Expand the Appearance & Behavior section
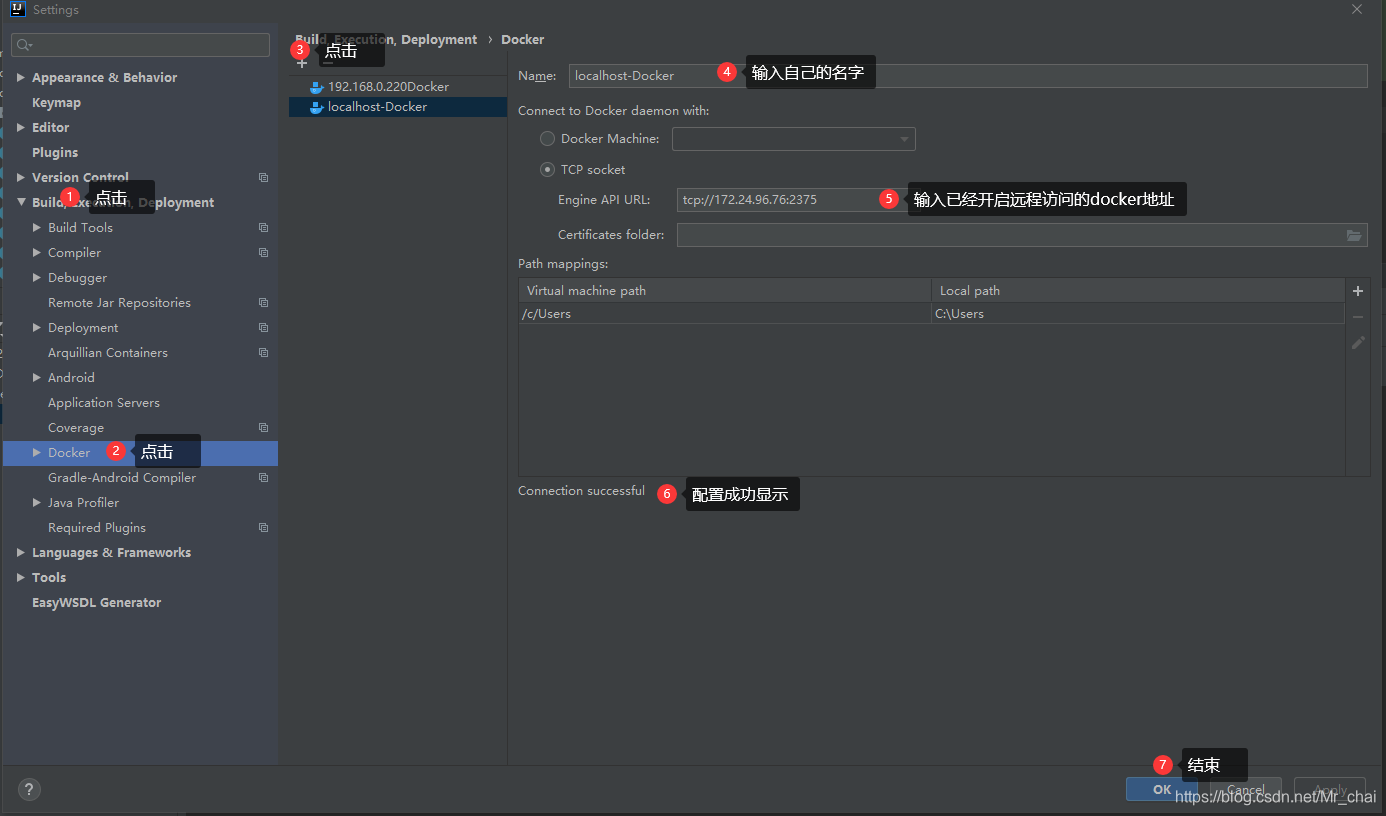 point(22,78)
